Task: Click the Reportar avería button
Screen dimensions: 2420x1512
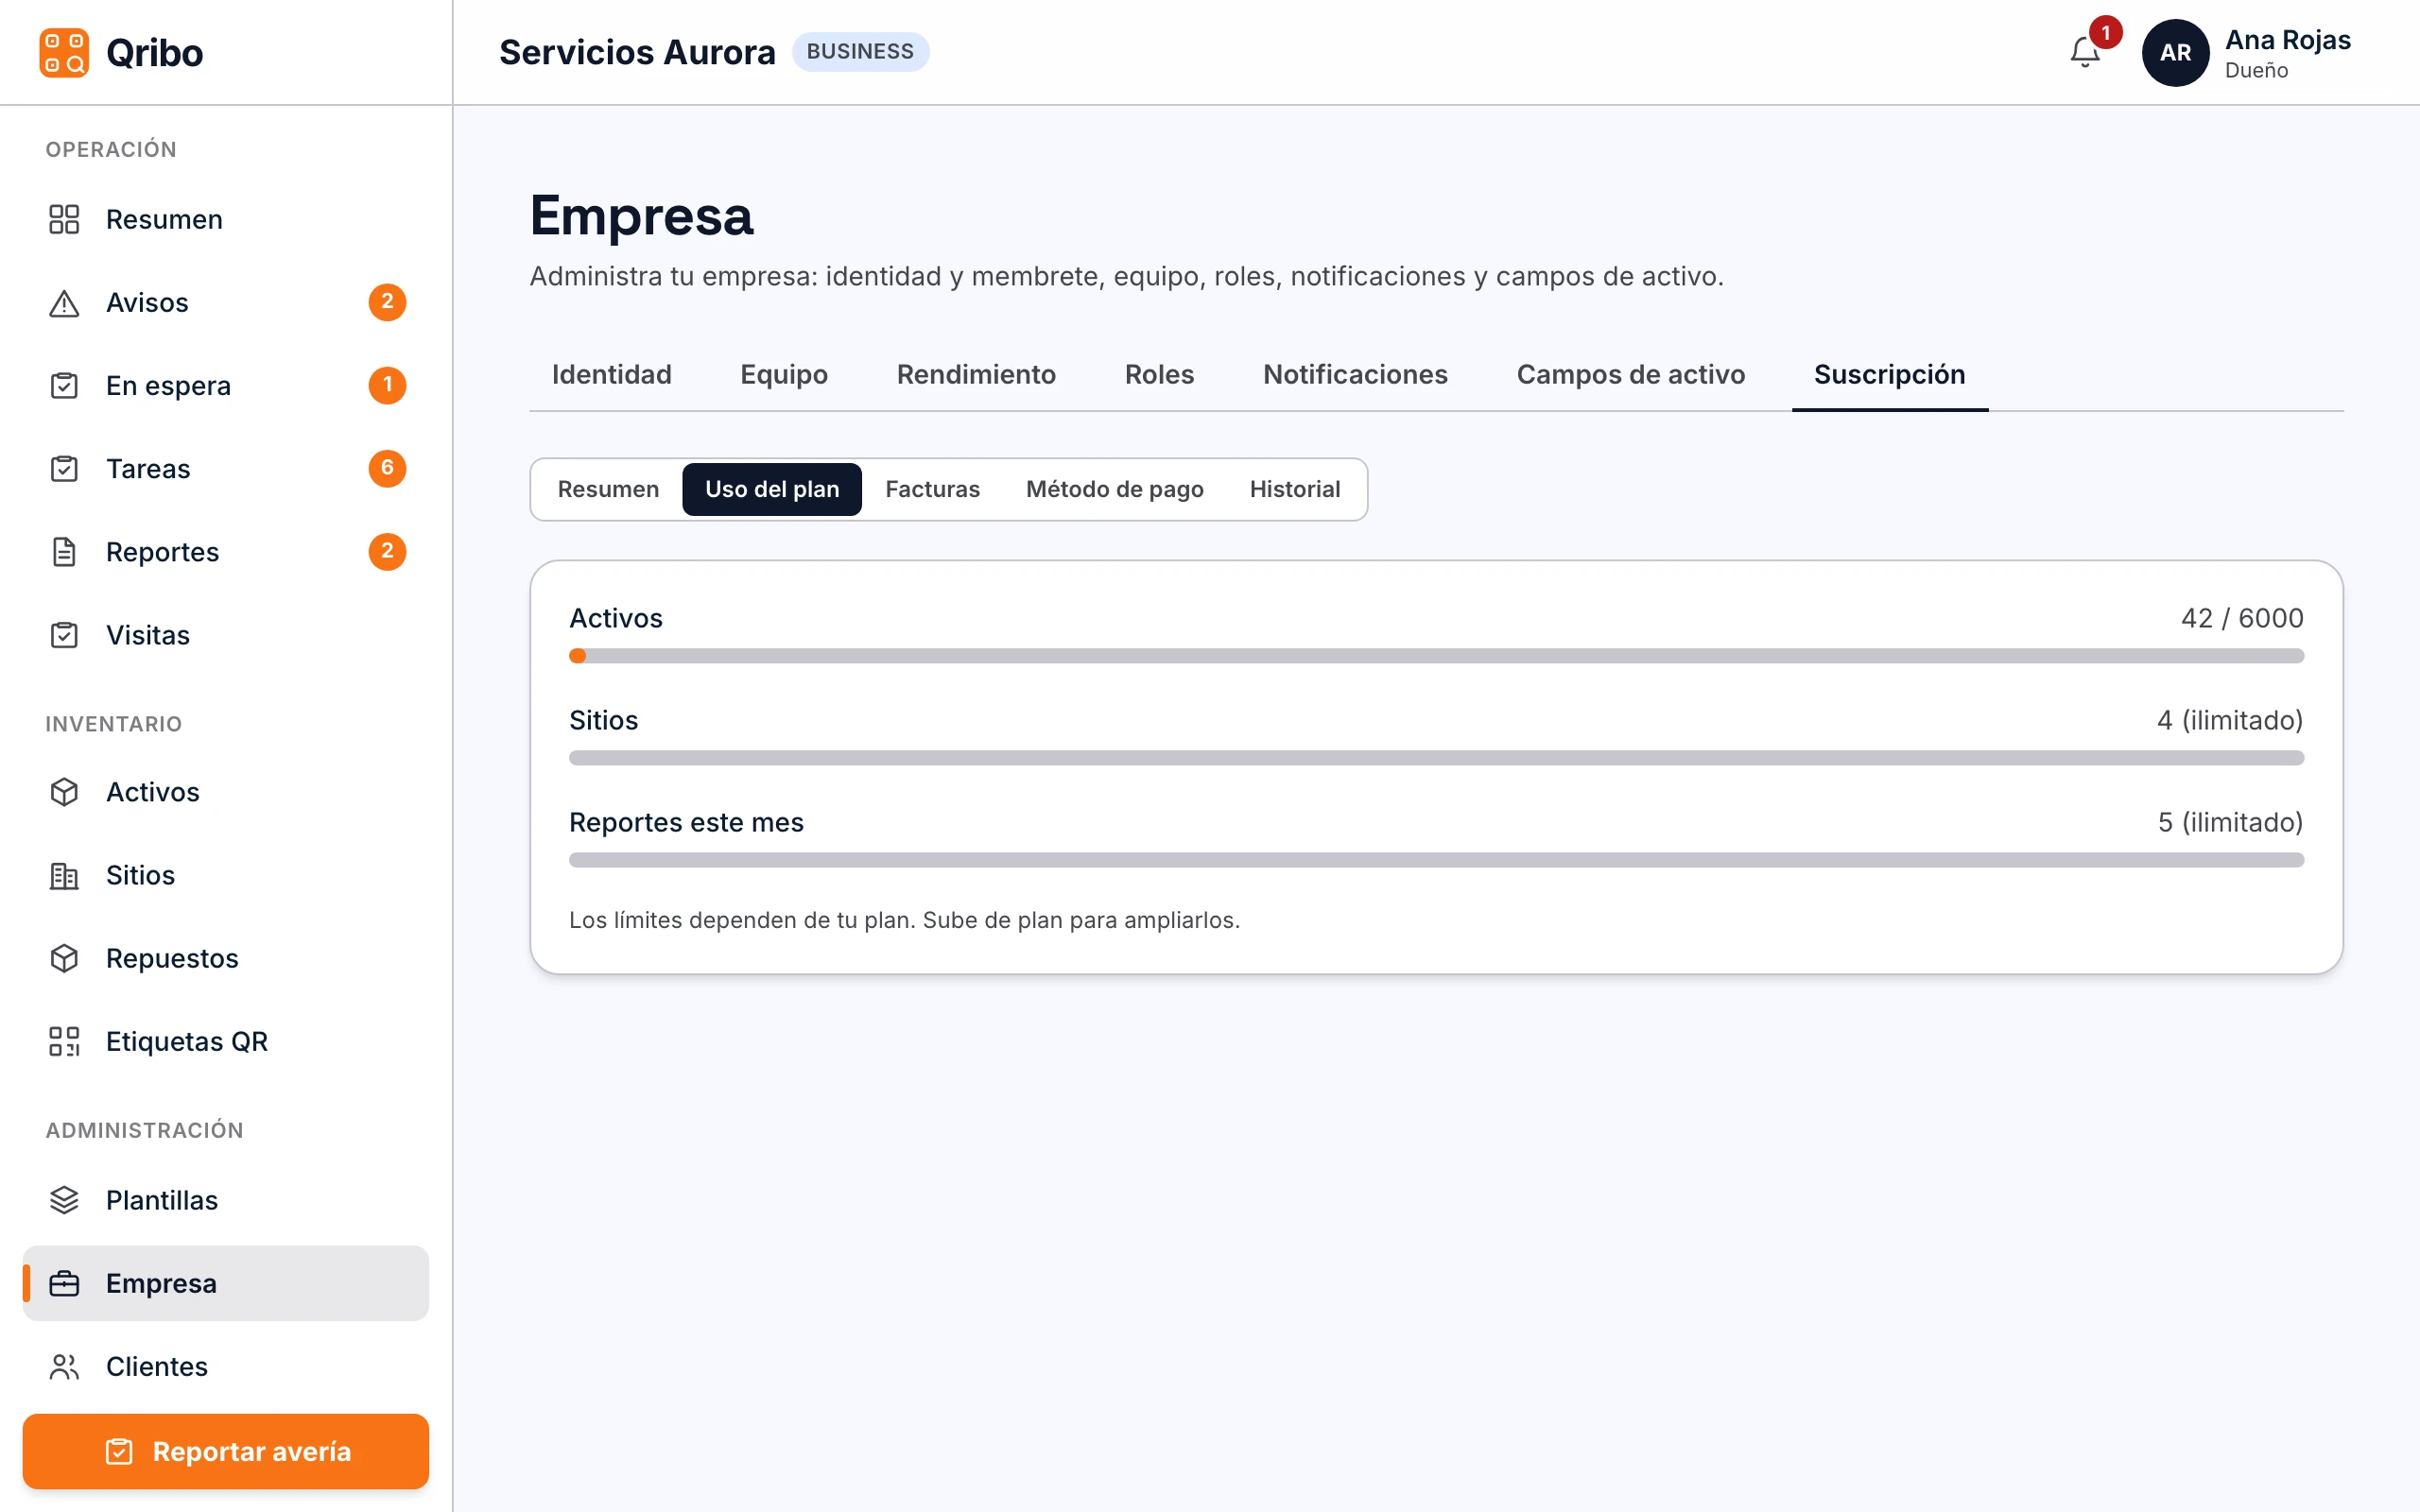Action: click(226, 1451)
